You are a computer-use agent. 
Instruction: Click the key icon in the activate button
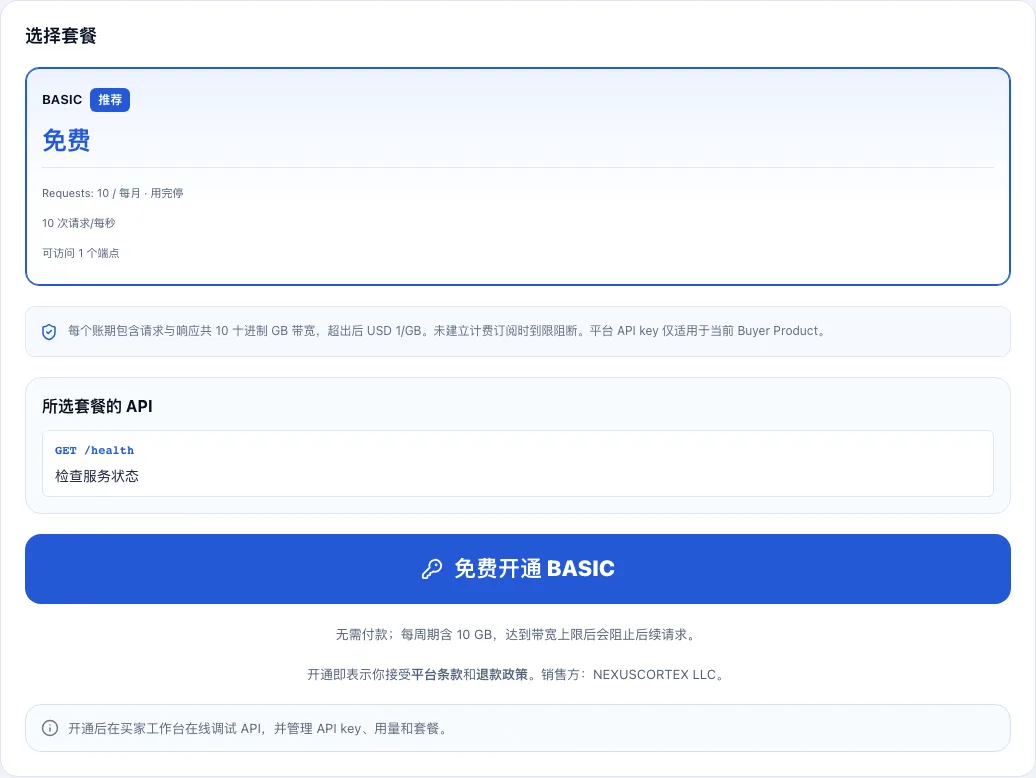click(432, 569)
